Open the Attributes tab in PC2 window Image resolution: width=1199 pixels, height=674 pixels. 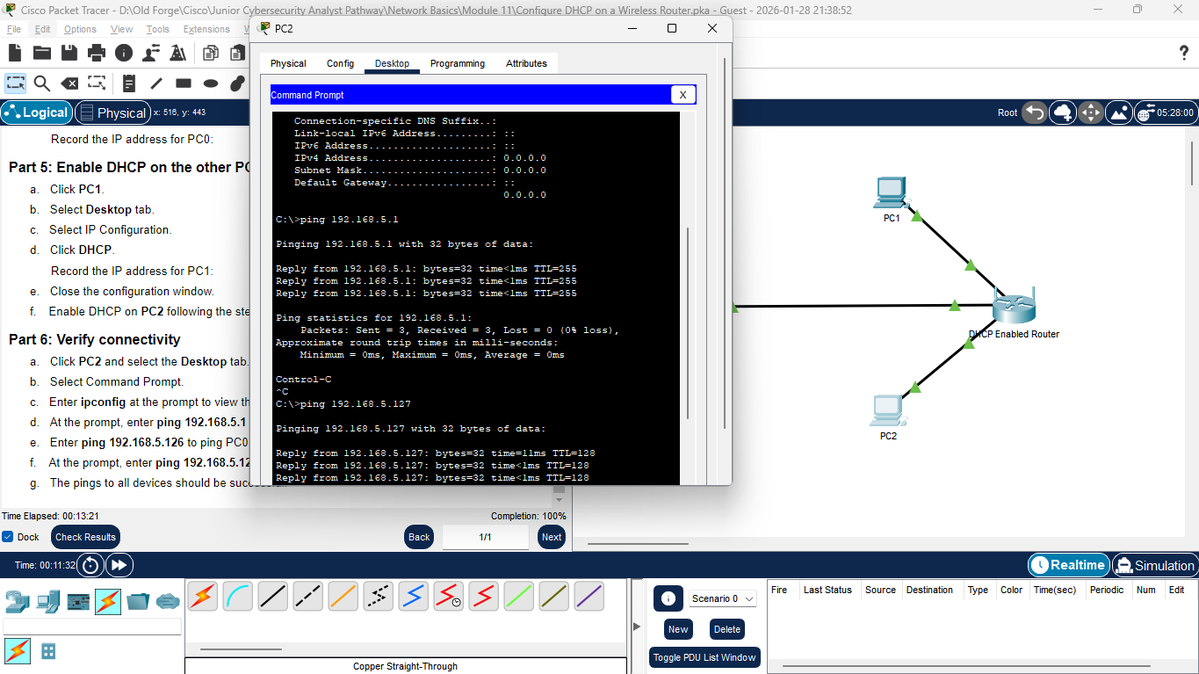pyautogui.click(x=526, y=63)
